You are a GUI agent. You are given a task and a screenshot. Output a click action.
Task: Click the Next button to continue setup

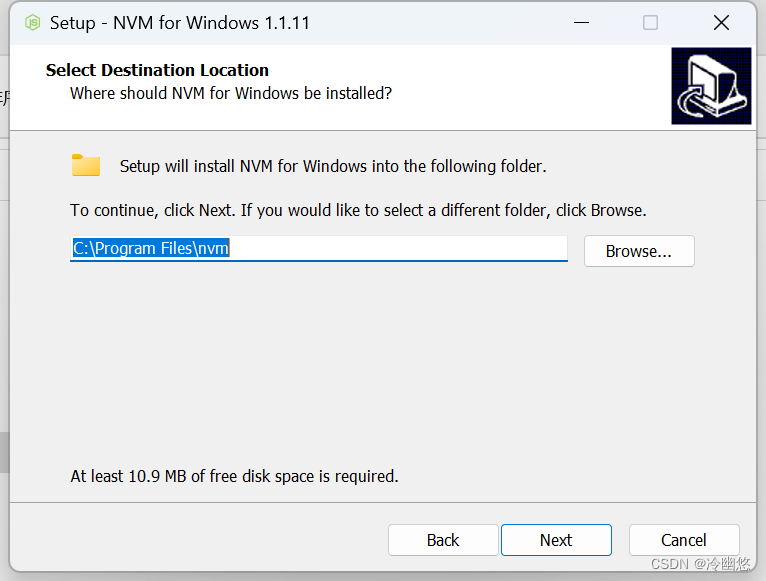point(556,540)
